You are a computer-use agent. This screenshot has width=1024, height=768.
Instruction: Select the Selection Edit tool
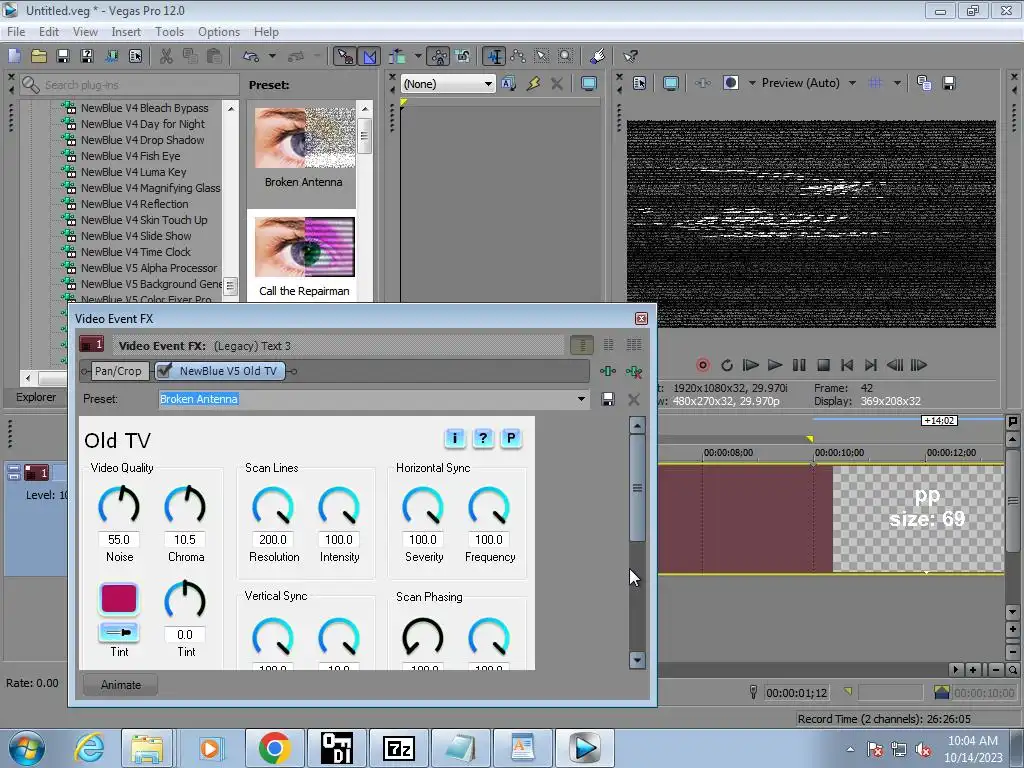(x=541, y=56)
